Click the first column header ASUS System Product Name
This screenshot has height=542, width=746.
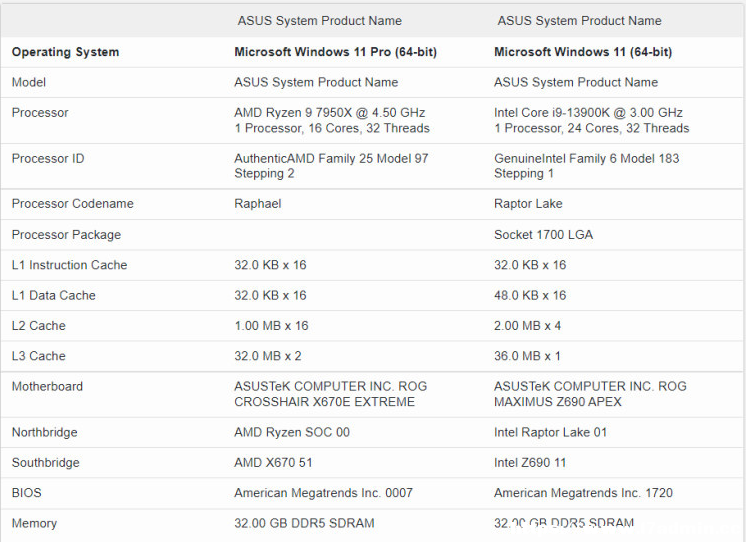320,21
